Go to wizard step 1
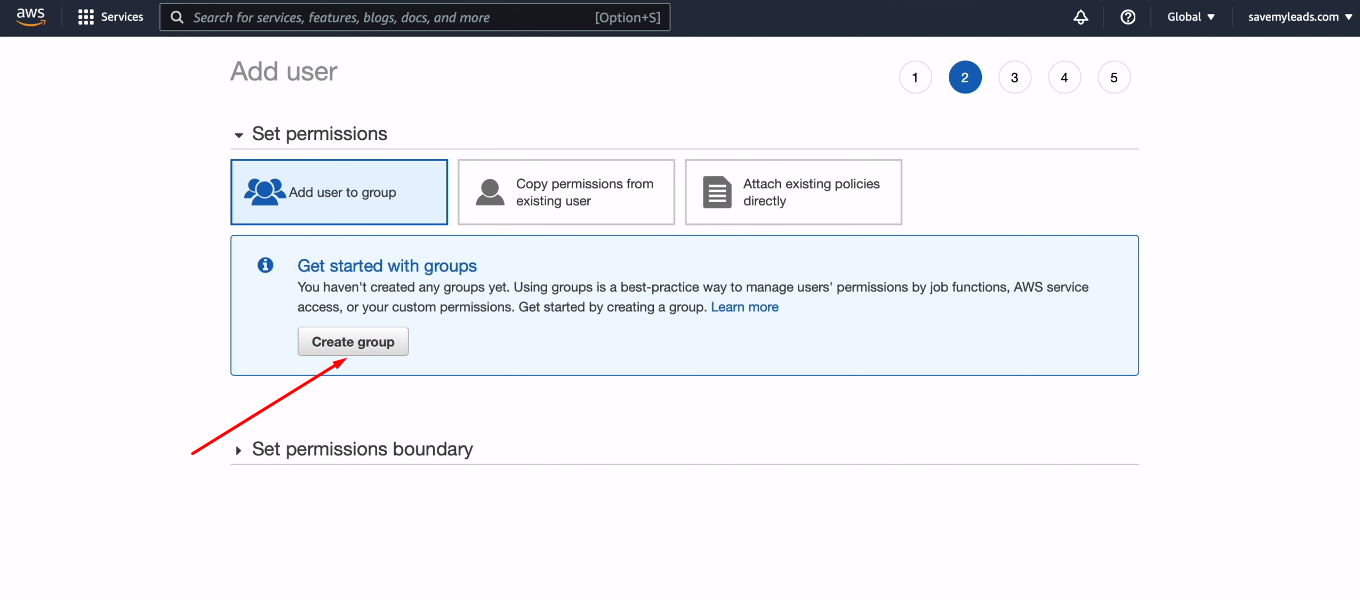 pos(915,77)
